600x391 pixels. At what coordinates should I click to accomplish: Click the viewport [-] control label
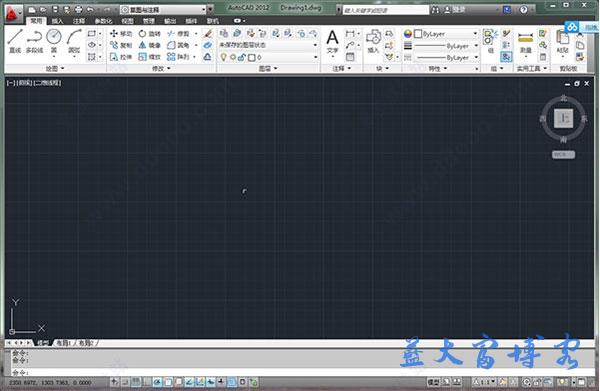(x=11, y=83)
